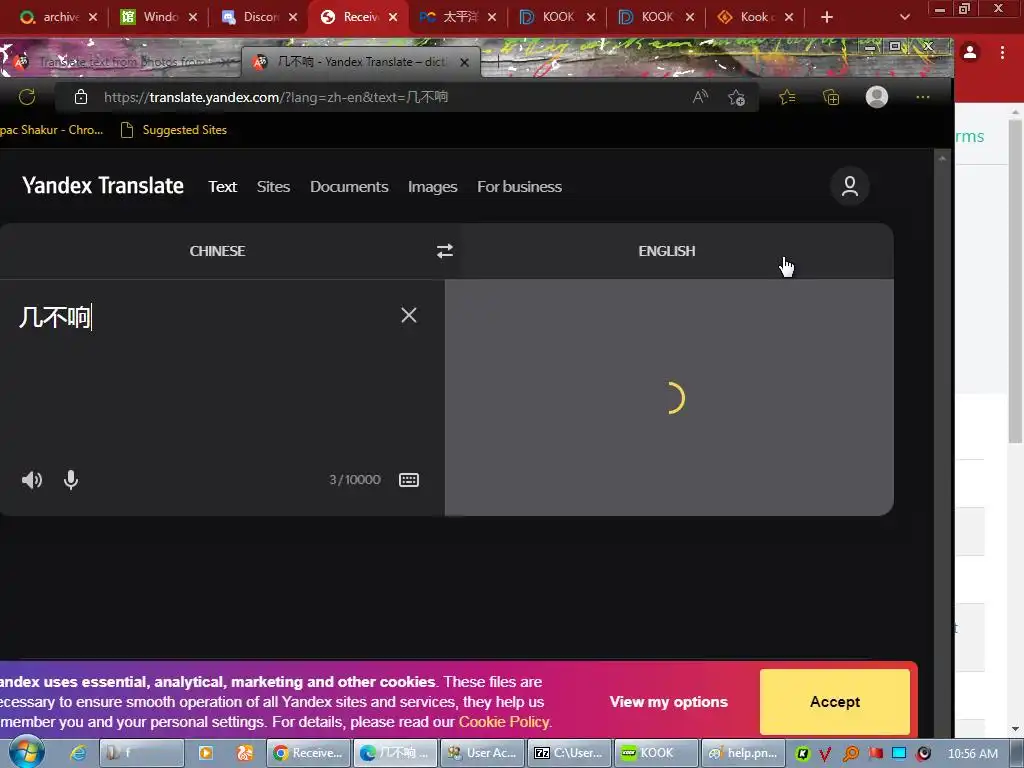Open KOOK taskbar item
The width and height of the screenshot is (1024, 768).
coord(656,753)
